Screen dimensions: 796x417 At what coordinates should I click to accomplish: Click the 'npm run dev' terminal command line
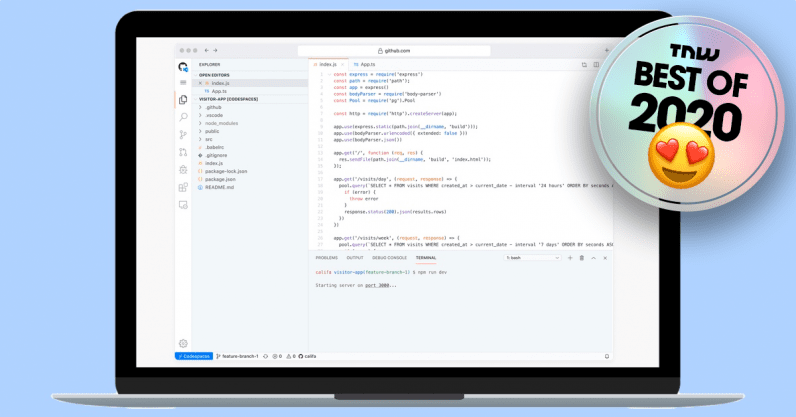click(x=381, y=272)
